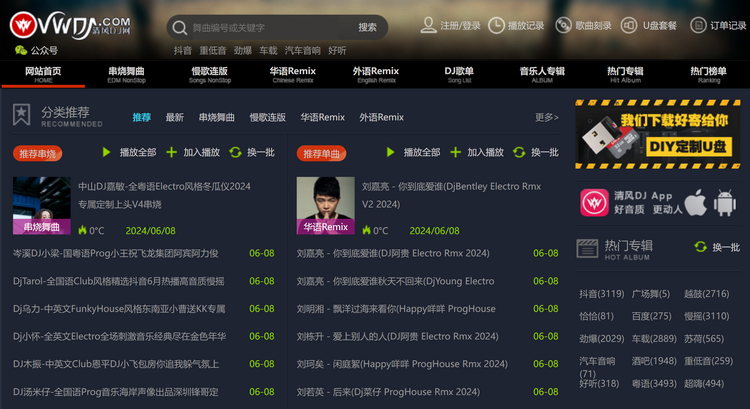
Task: Open 刘嘉亮 song cover thumbnail
Action: click(326, 205)
